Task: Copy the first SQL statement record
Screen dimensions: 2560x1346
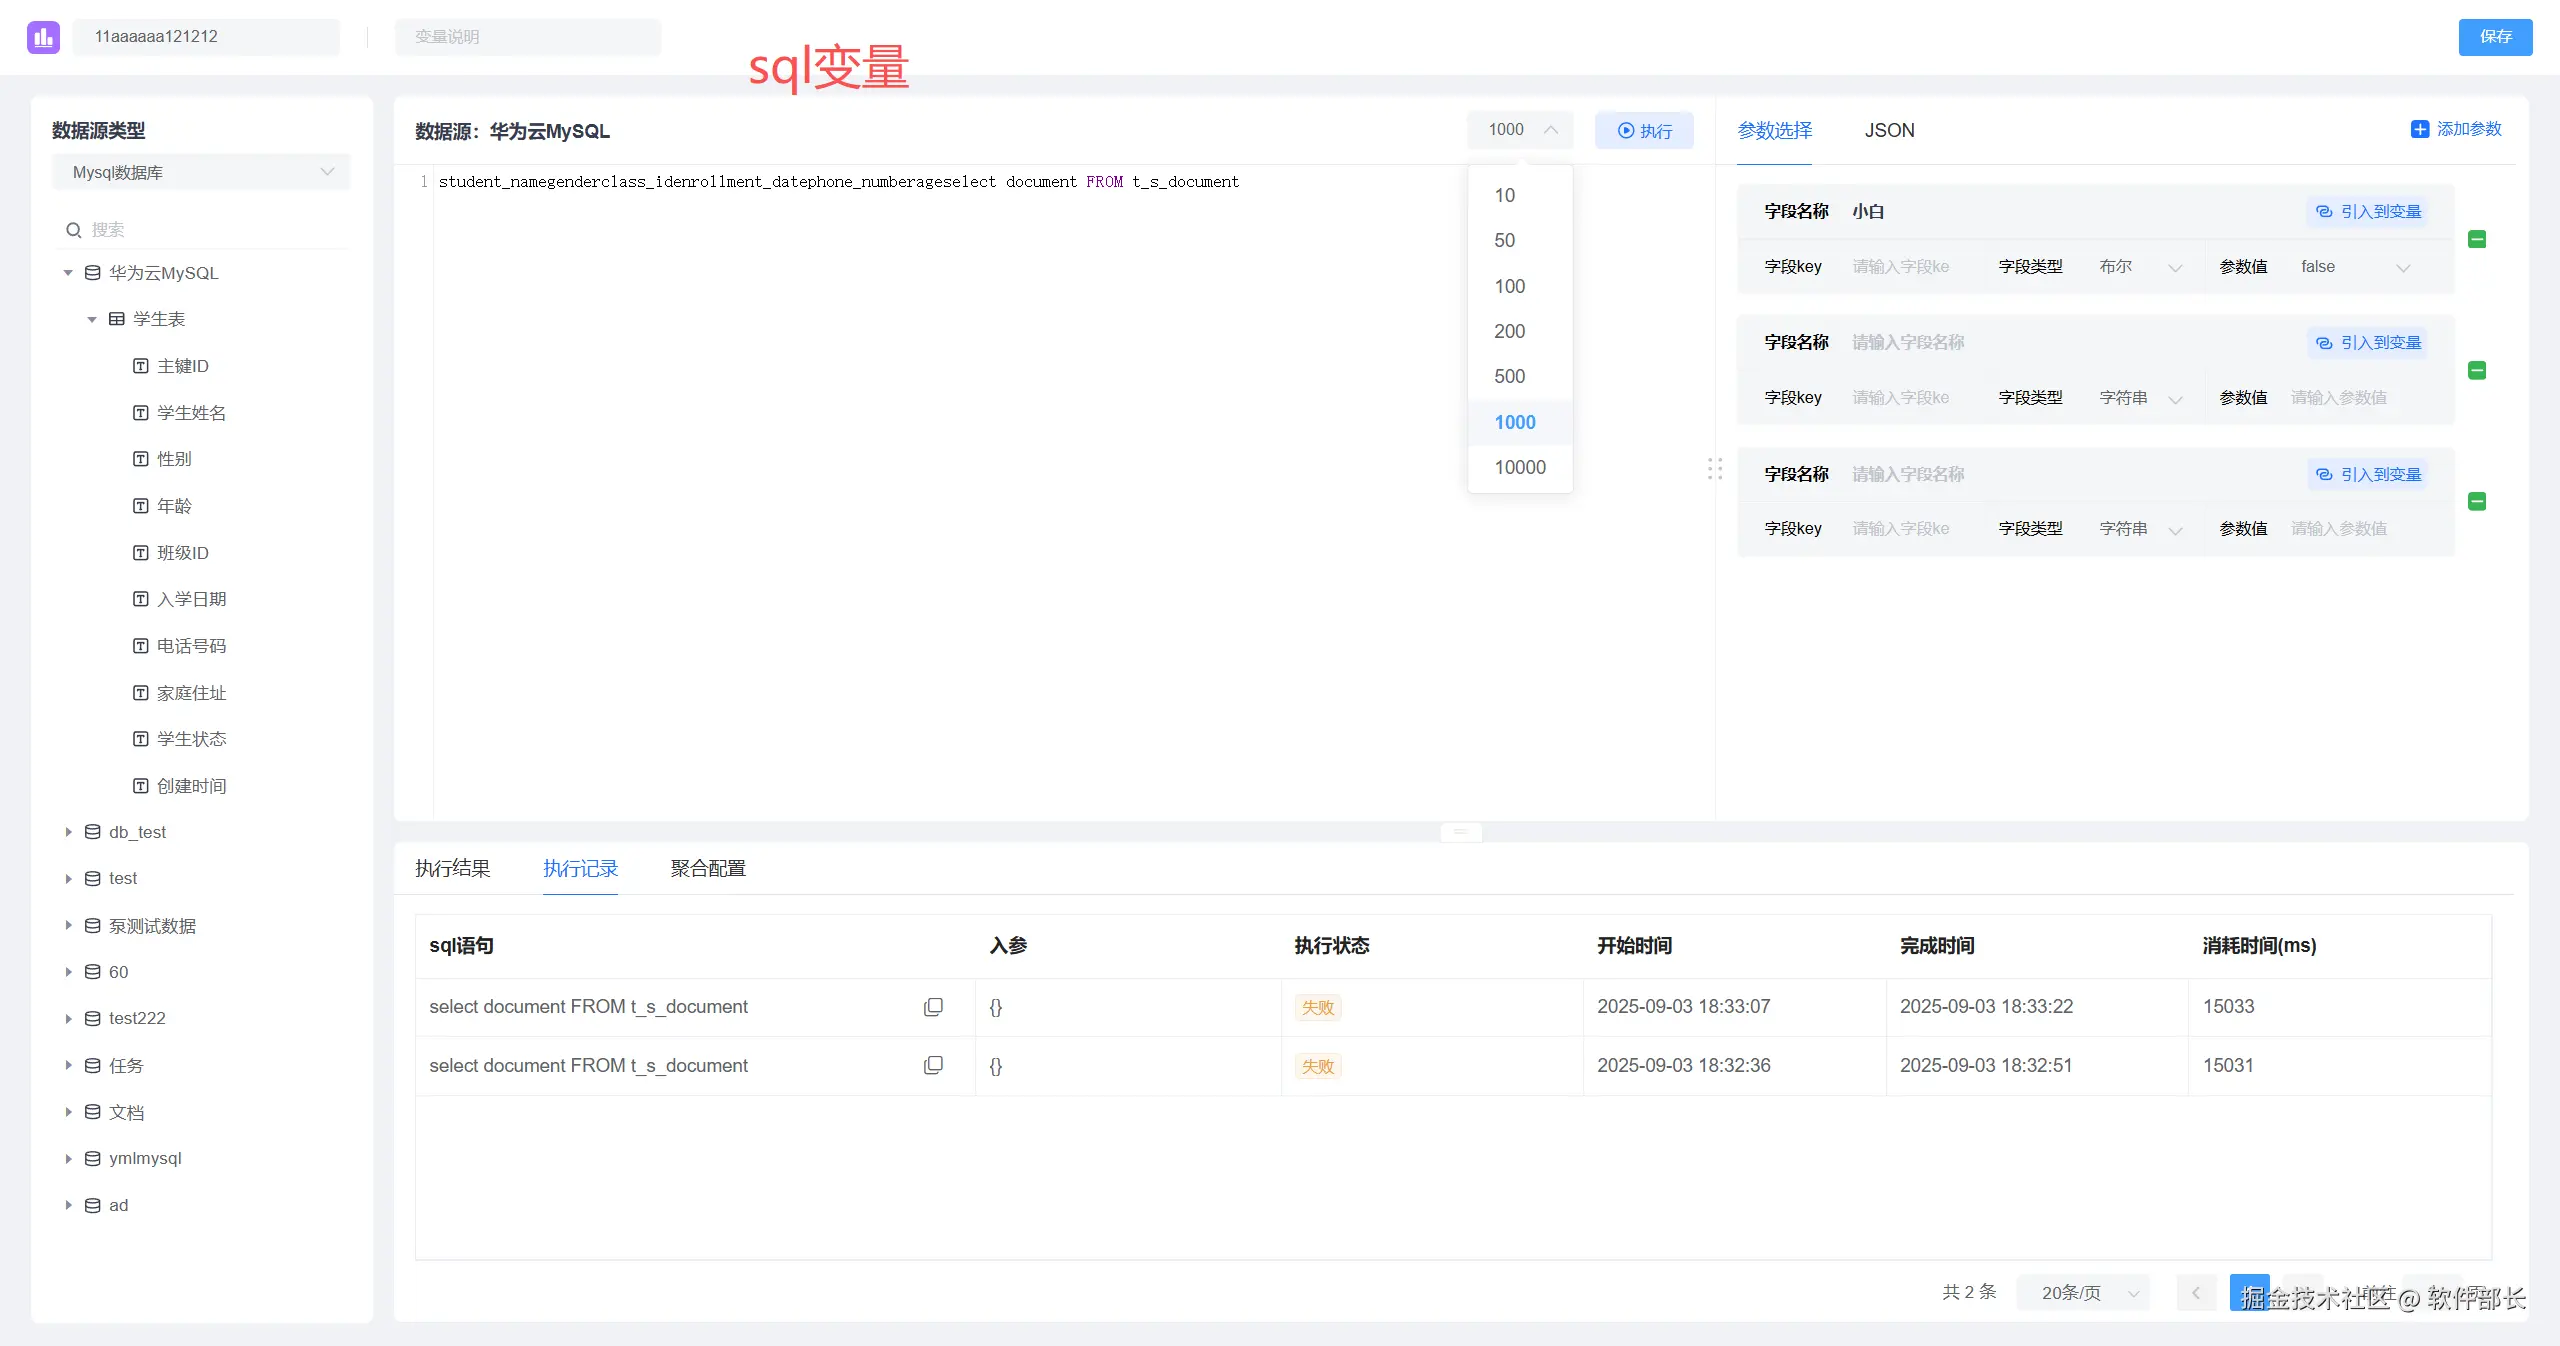Action: click(x=933, y=1007)
